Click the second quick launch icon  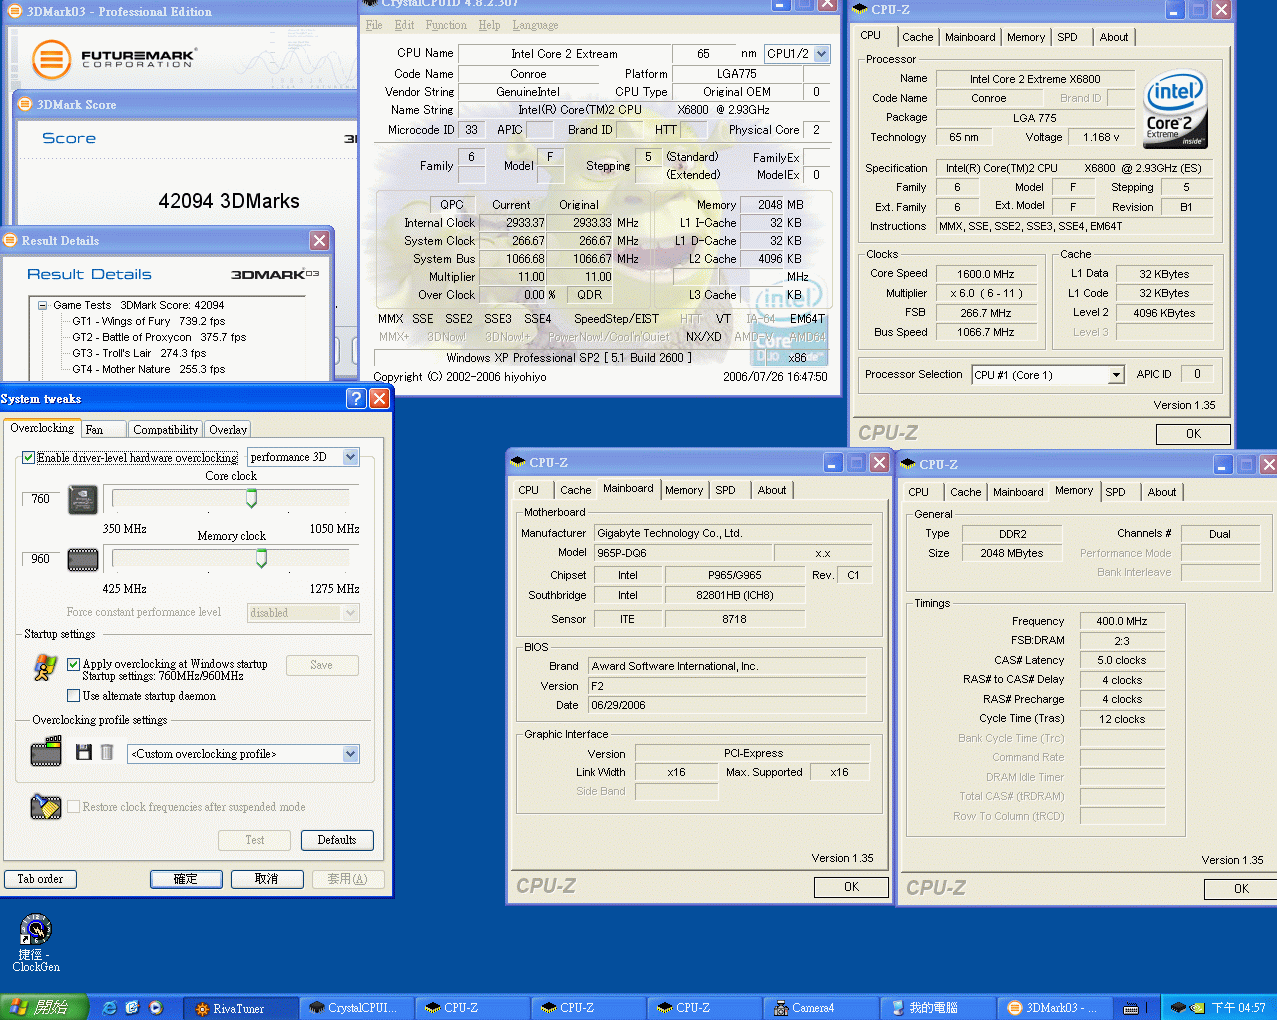(x=132, y=1007)
